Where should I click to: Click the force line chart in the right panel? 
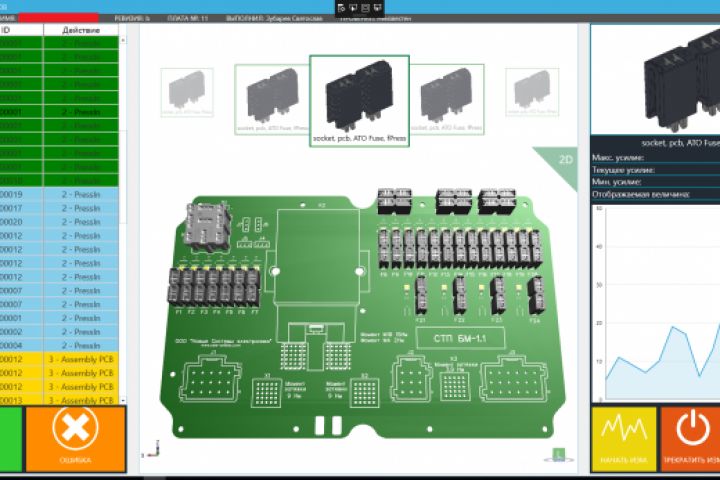(657, 303)
